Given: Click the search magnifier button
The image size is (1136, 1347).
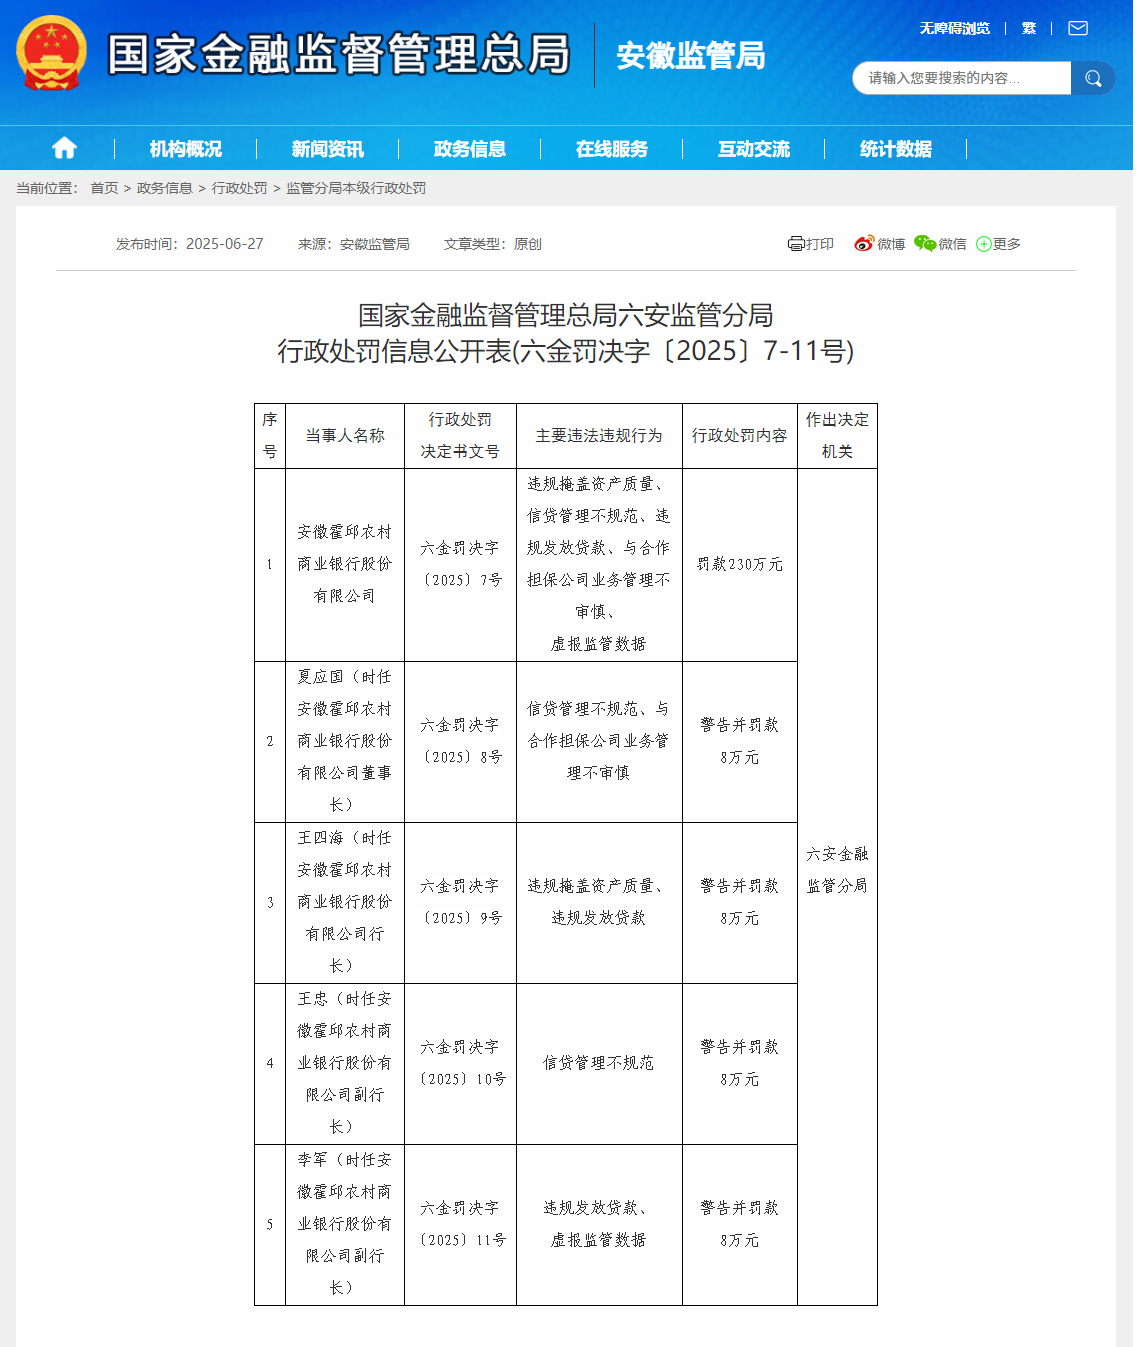Looking at the screenshot, I should pyautogui.click(x=1093, y=78).
